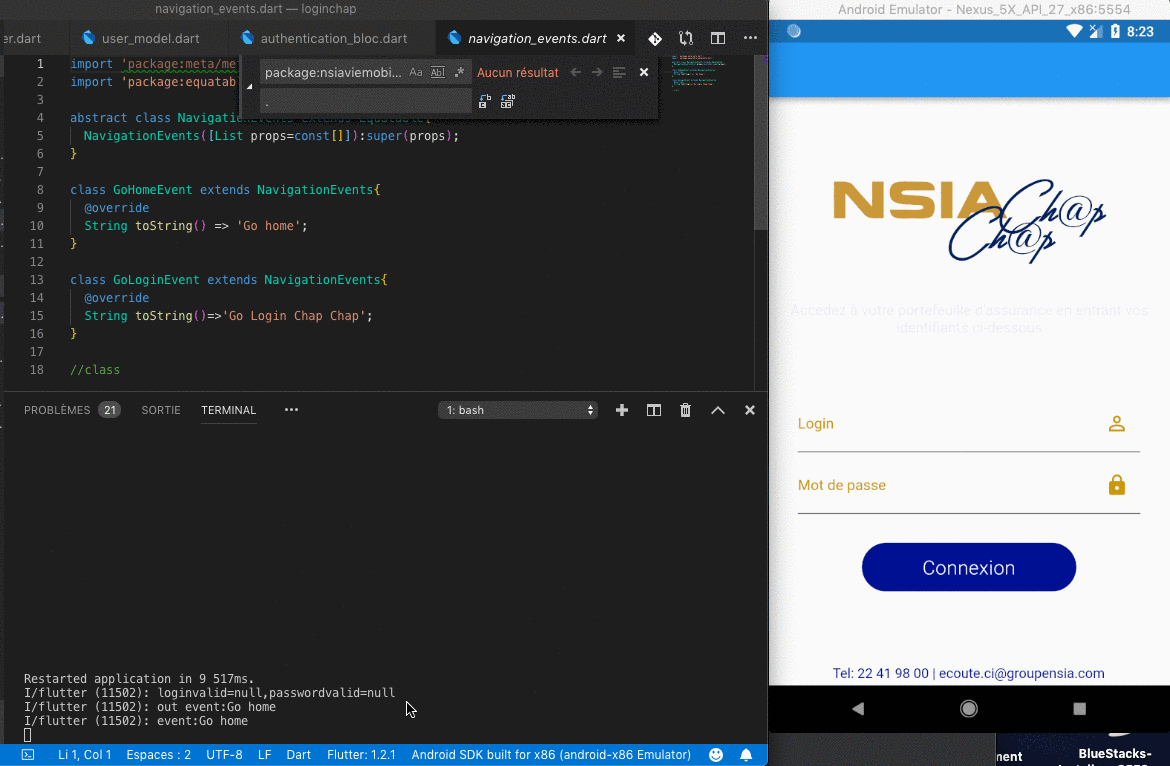Change language mode Dart in status bar
This screenshot has height=766, width=1170.
298,755
